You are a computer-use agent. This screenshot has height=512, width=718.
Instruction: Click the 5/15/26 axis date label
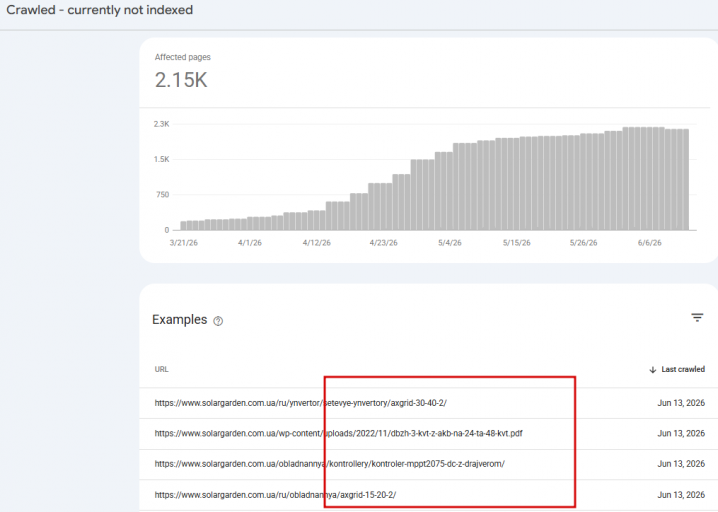tap(517, 243)
